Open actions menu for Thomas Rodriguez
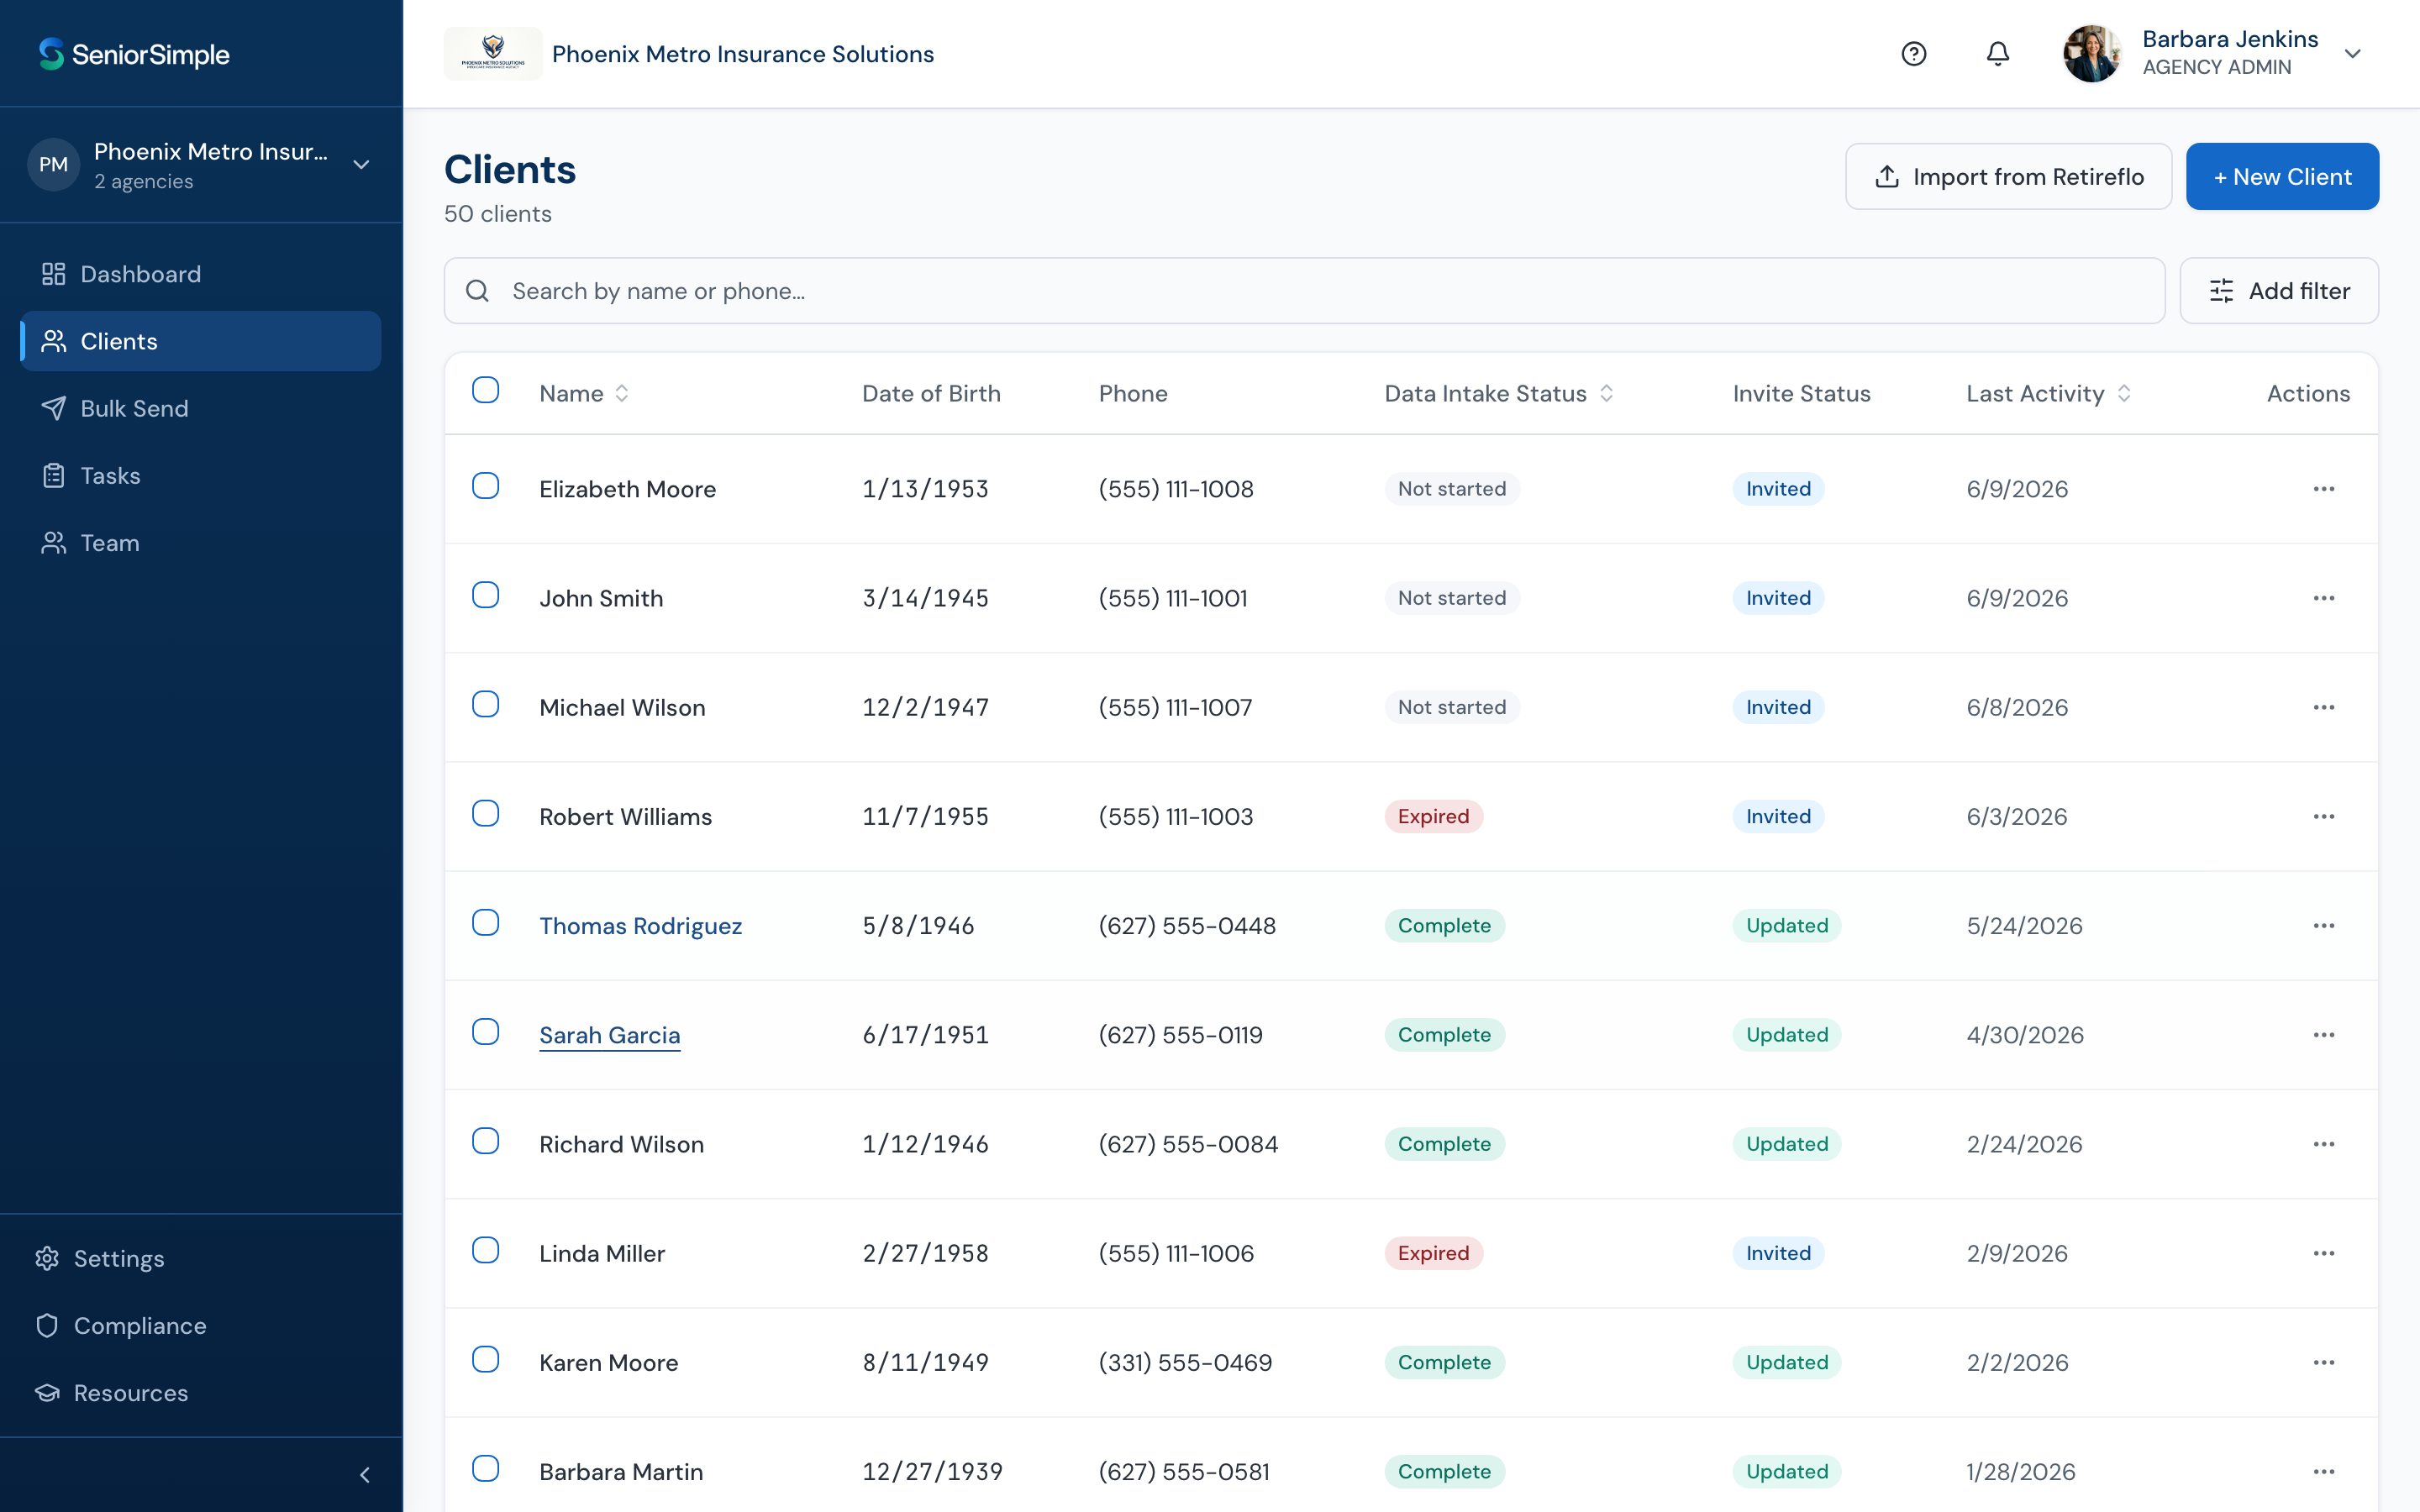This screenshot has width=2420, height=1512. (2323, 925)
